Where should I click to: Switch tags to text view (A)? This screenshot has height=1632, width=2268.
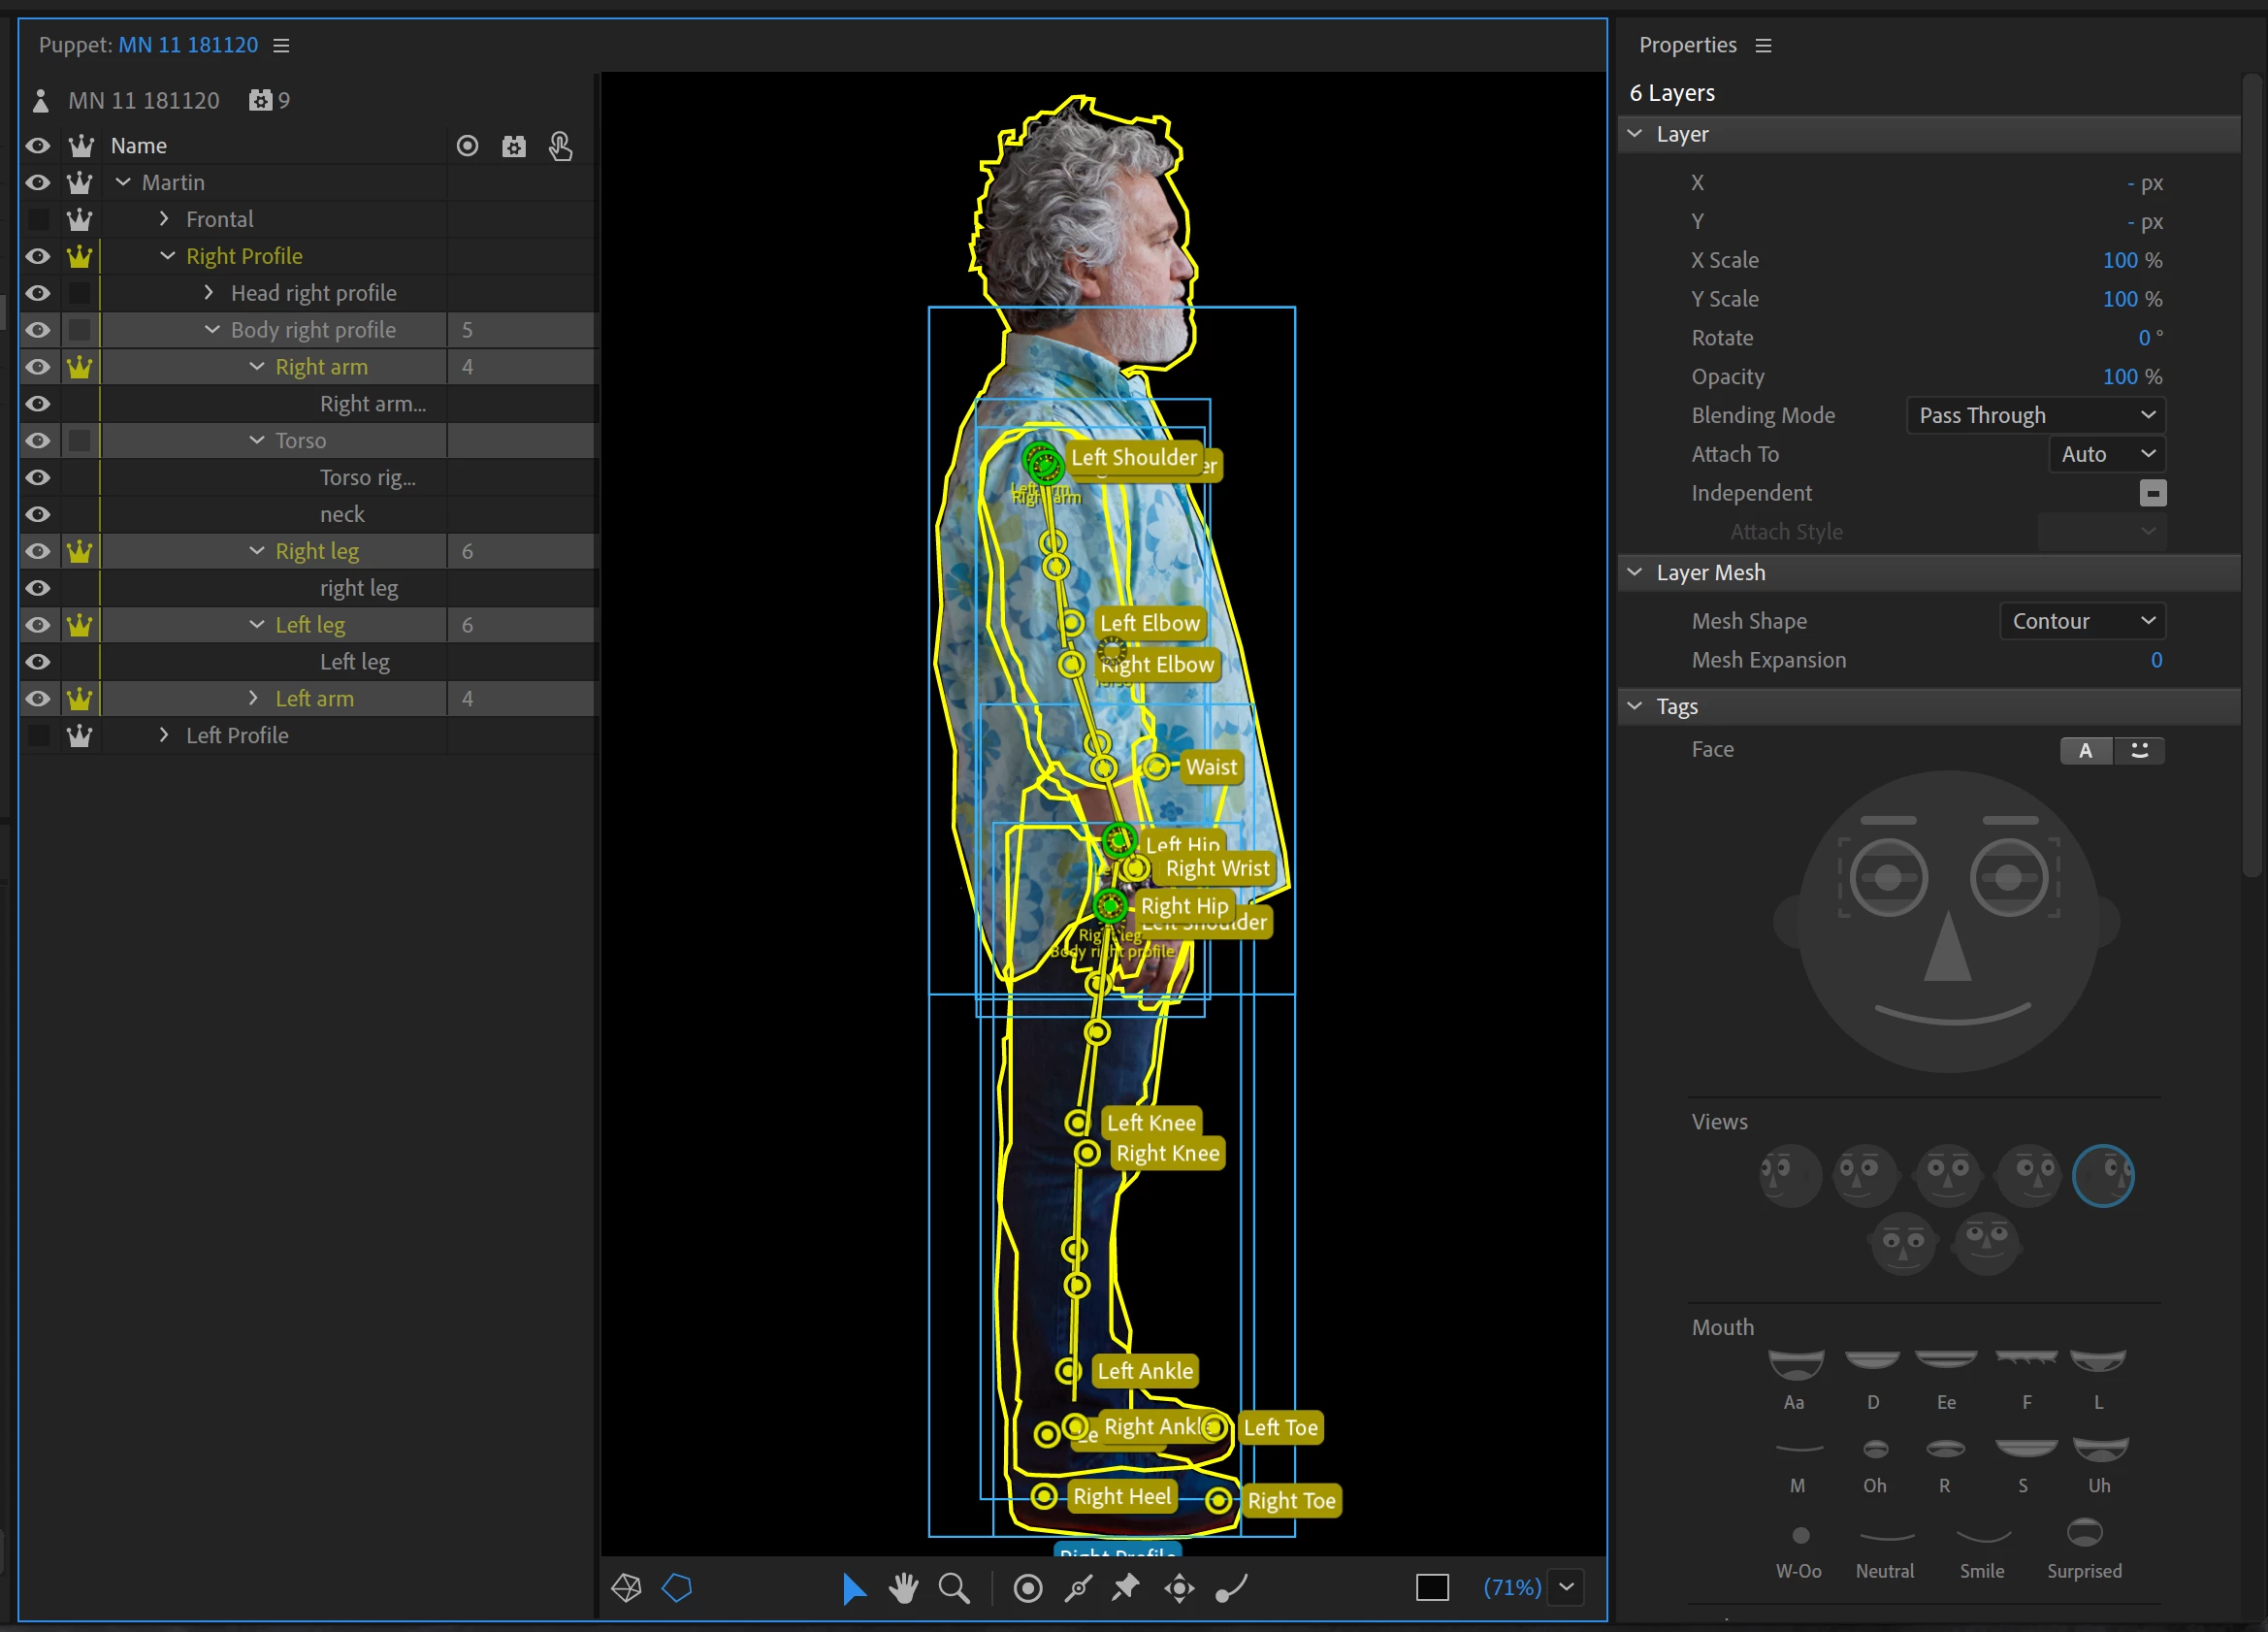pos(2086,750)
